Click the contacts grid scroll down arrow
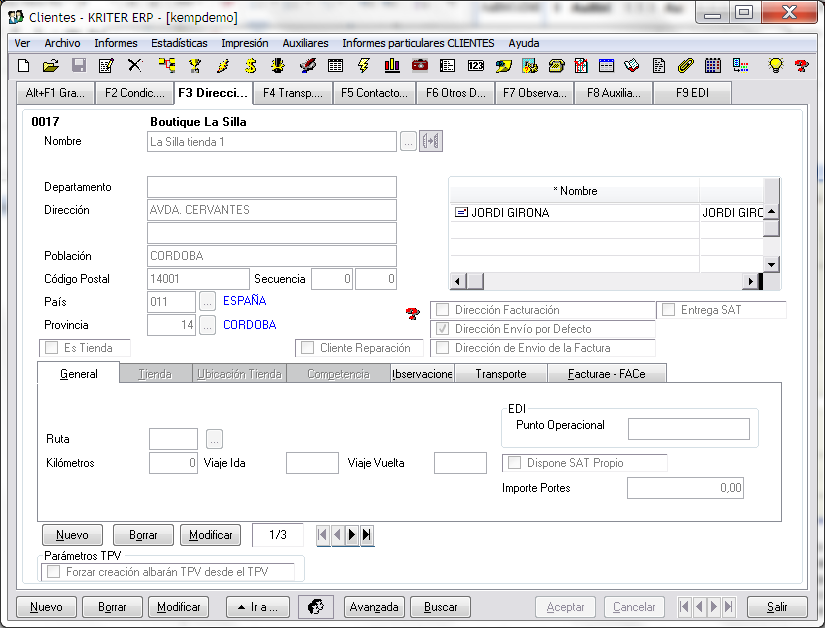Viewport: 825px width, 628px height. [x=771, y=264]
